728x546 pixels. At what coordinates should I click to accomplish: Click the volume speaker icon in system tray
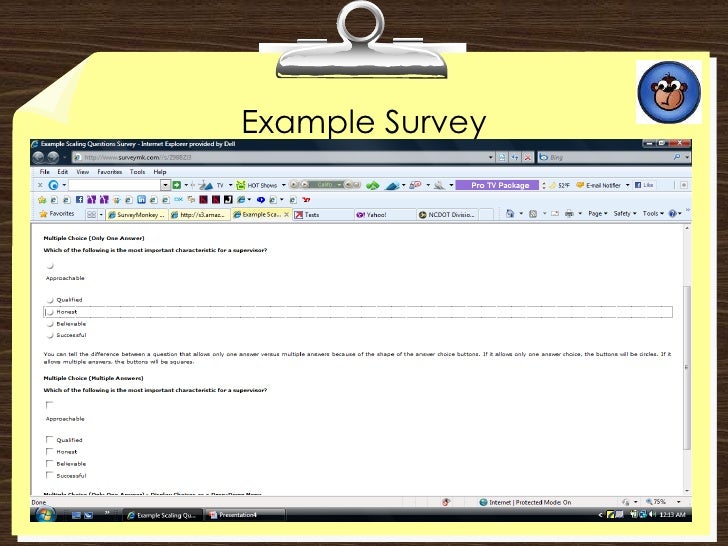[652, 514]
